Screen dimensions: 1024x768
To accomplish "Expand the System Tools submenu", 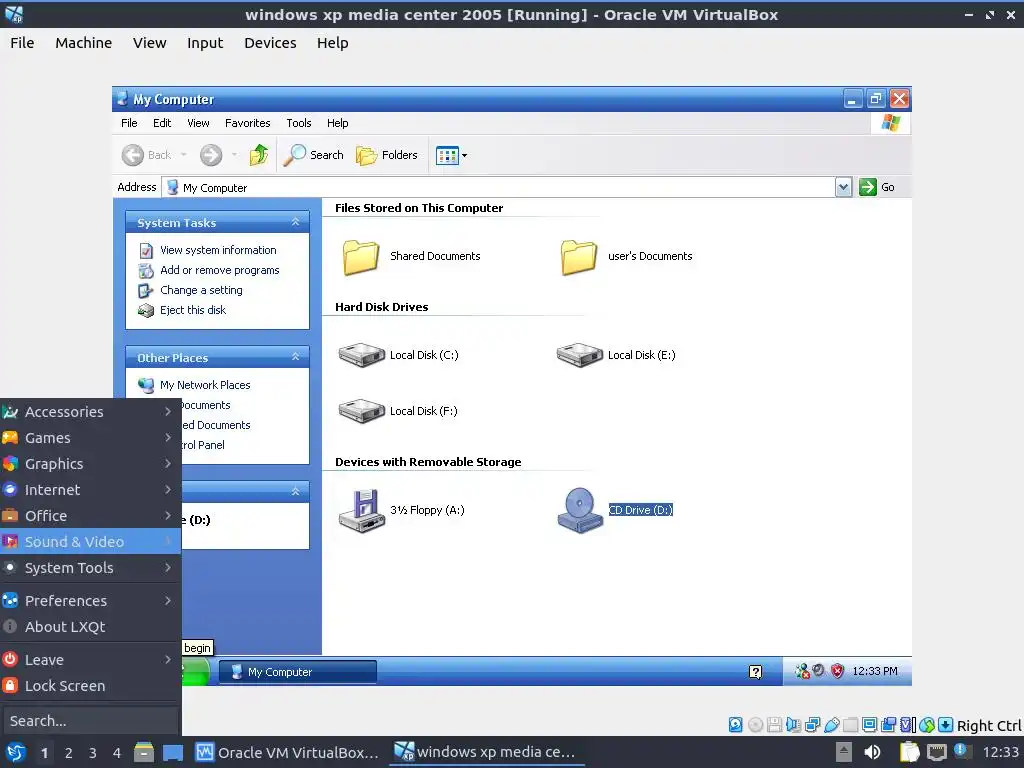I will [x=90, y=568].
